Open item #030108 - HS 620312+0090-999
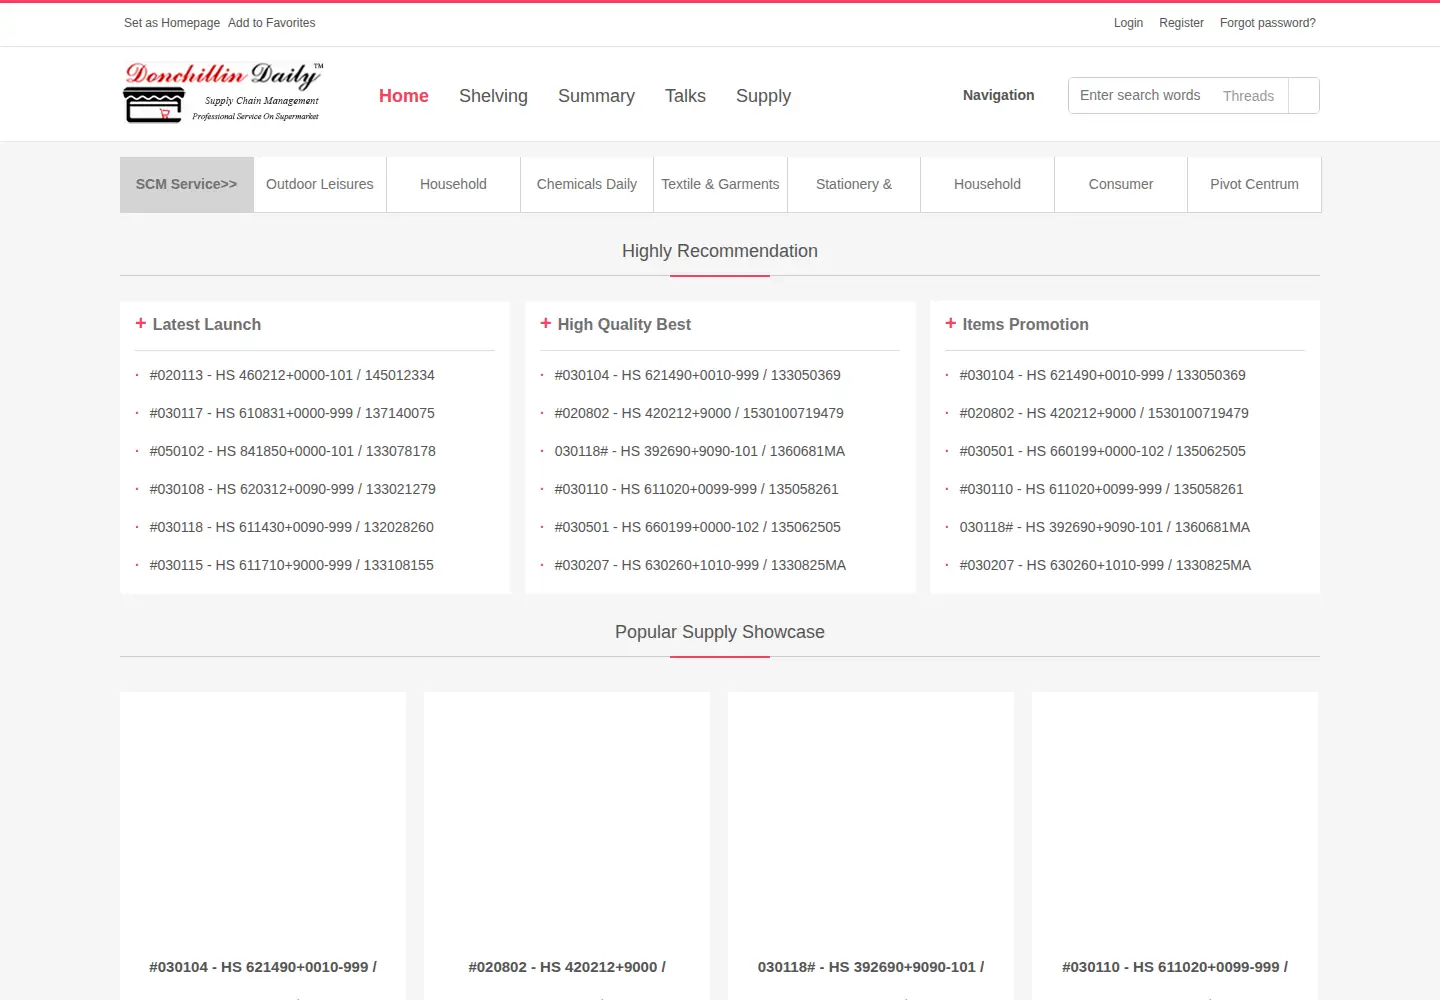 (x=293, y=489)
